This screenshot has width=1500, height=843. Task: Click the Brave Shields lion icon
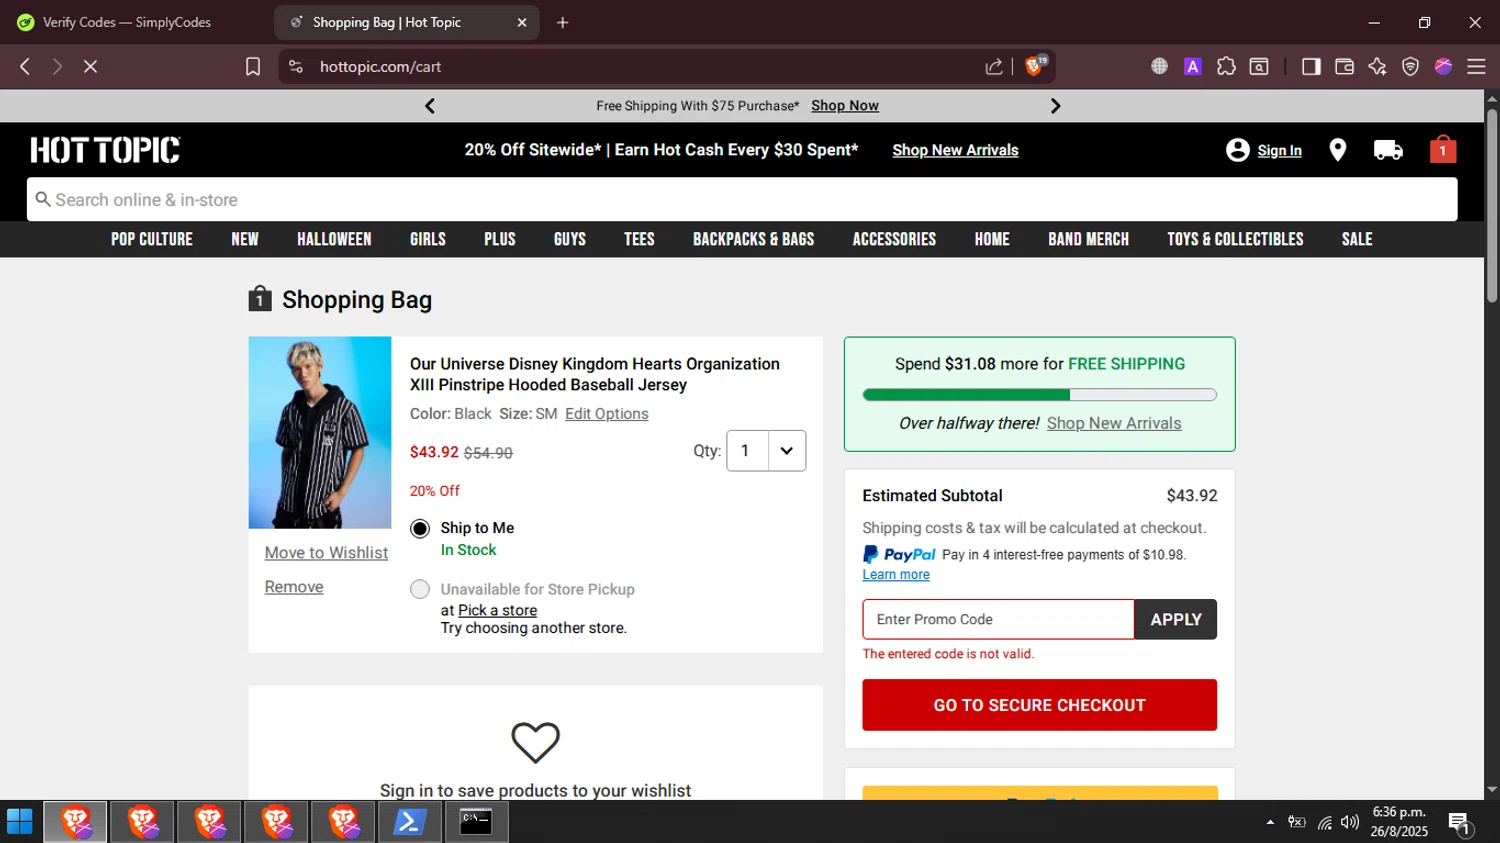1035,66
